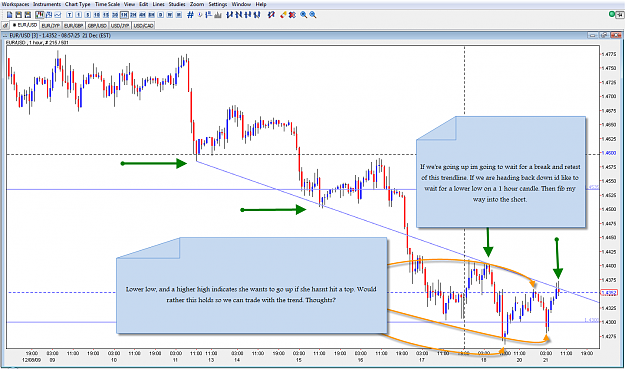Image resolution: width=625 pixels, height=369 pixels.
Task: Open the Window menu
Action: (x=242, y=4)
